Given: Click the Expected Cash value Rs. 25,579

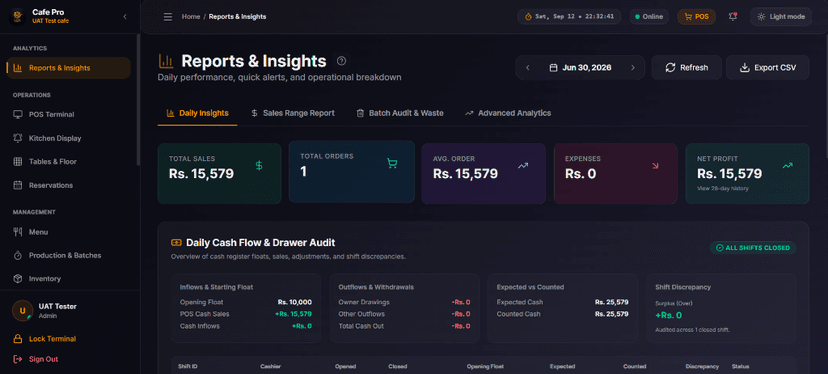Looking at the screenshot, I should pos(611,302).
